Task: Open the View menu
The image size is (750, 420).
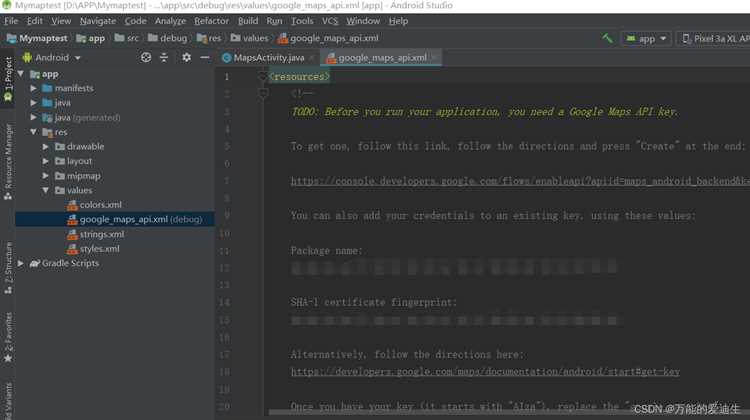Action: [61, 21]
